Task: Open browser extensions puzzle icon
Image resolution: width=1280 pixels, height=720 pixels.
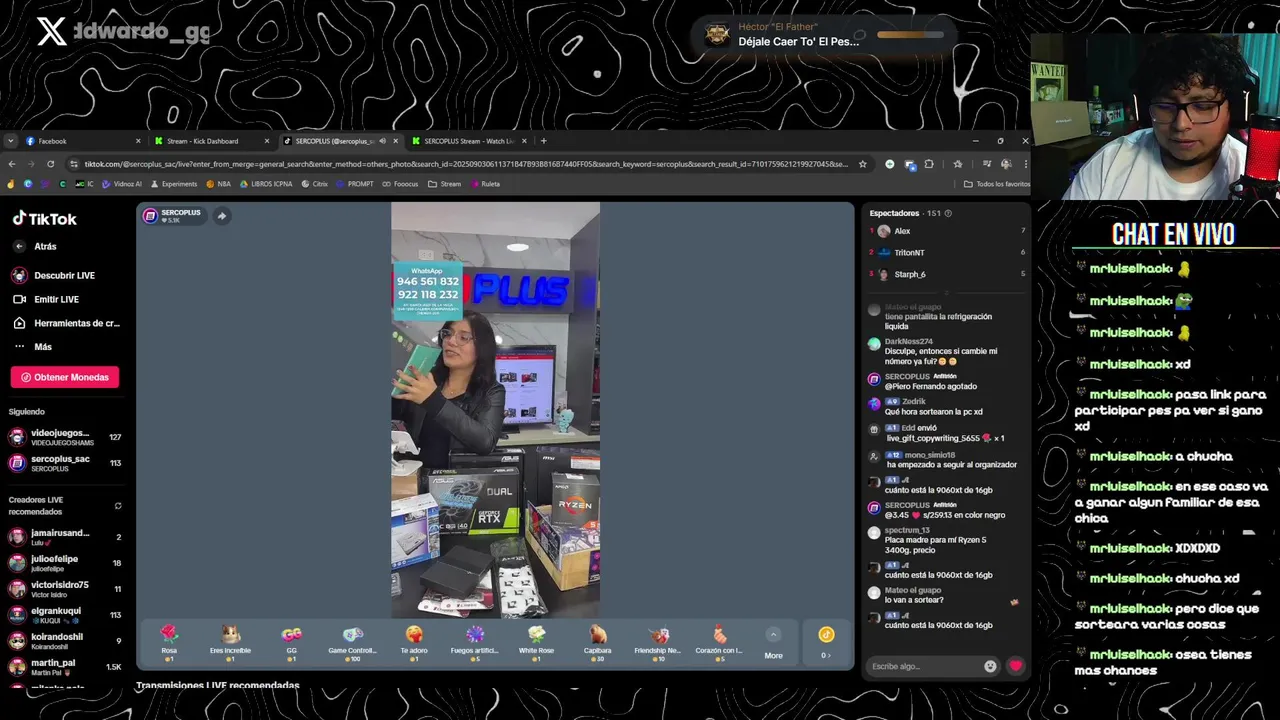Action: 929,164
